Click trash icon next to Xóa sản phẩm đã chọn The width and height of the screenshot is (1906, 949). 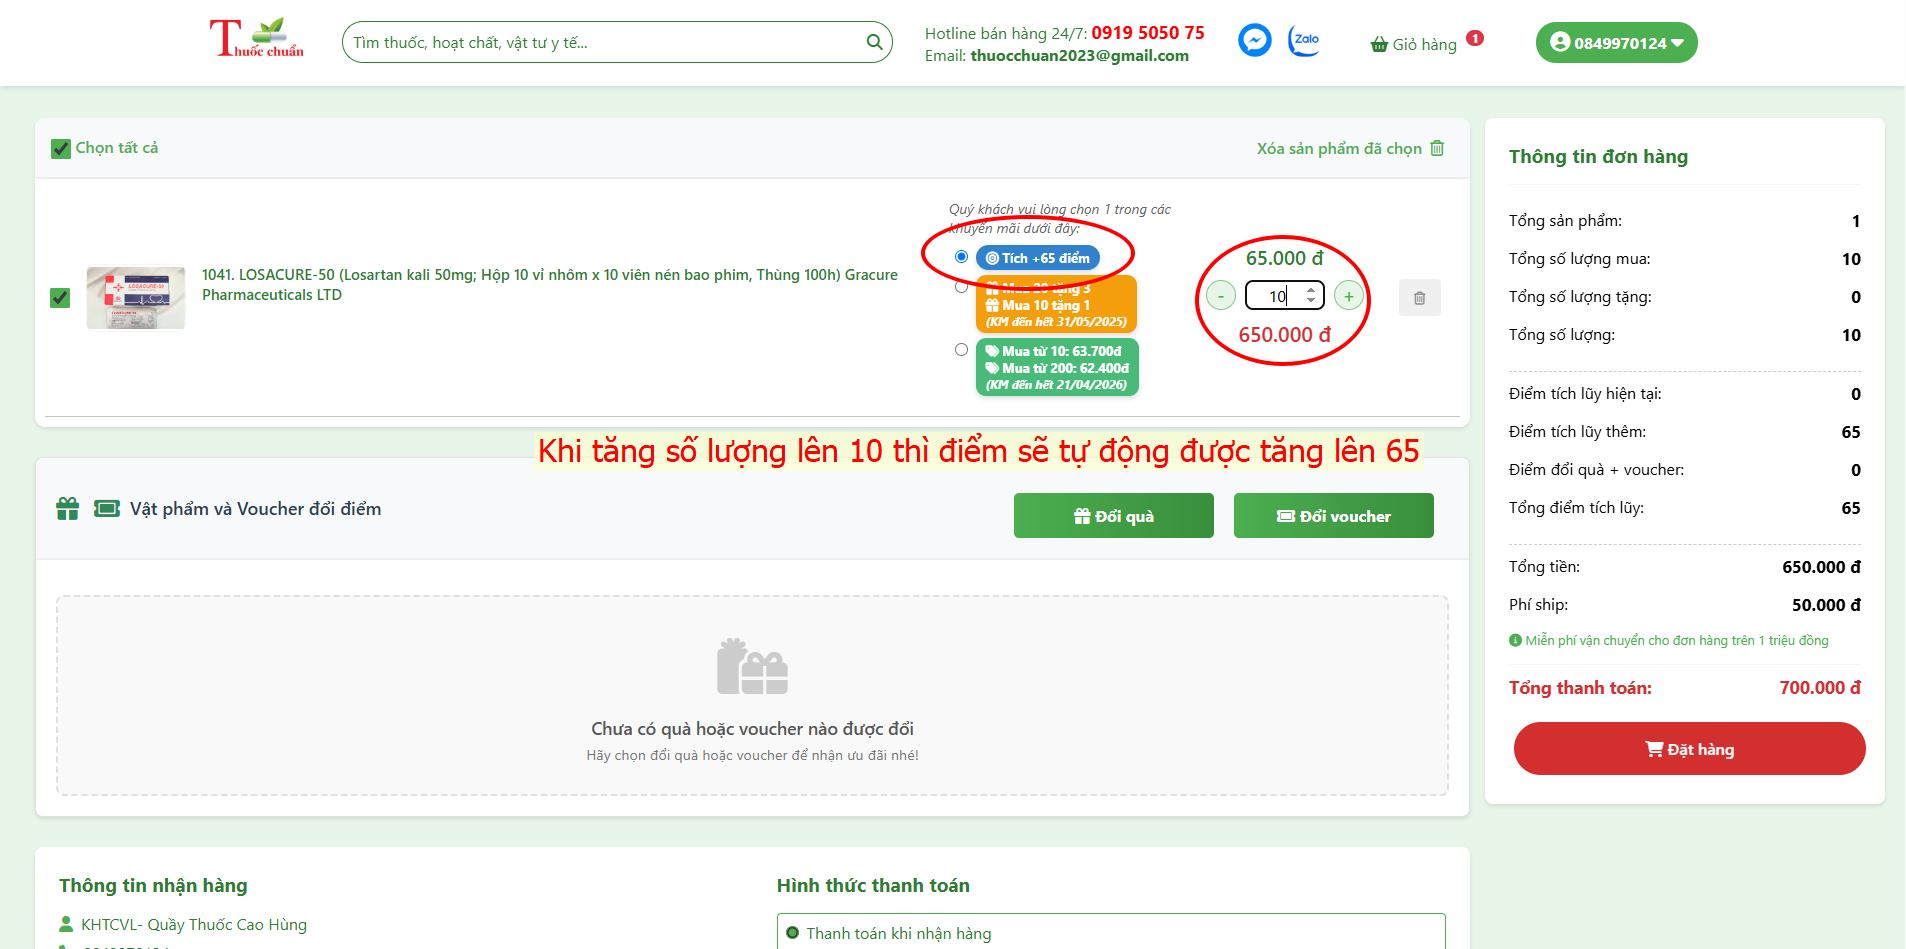(x=1437, y=148)
